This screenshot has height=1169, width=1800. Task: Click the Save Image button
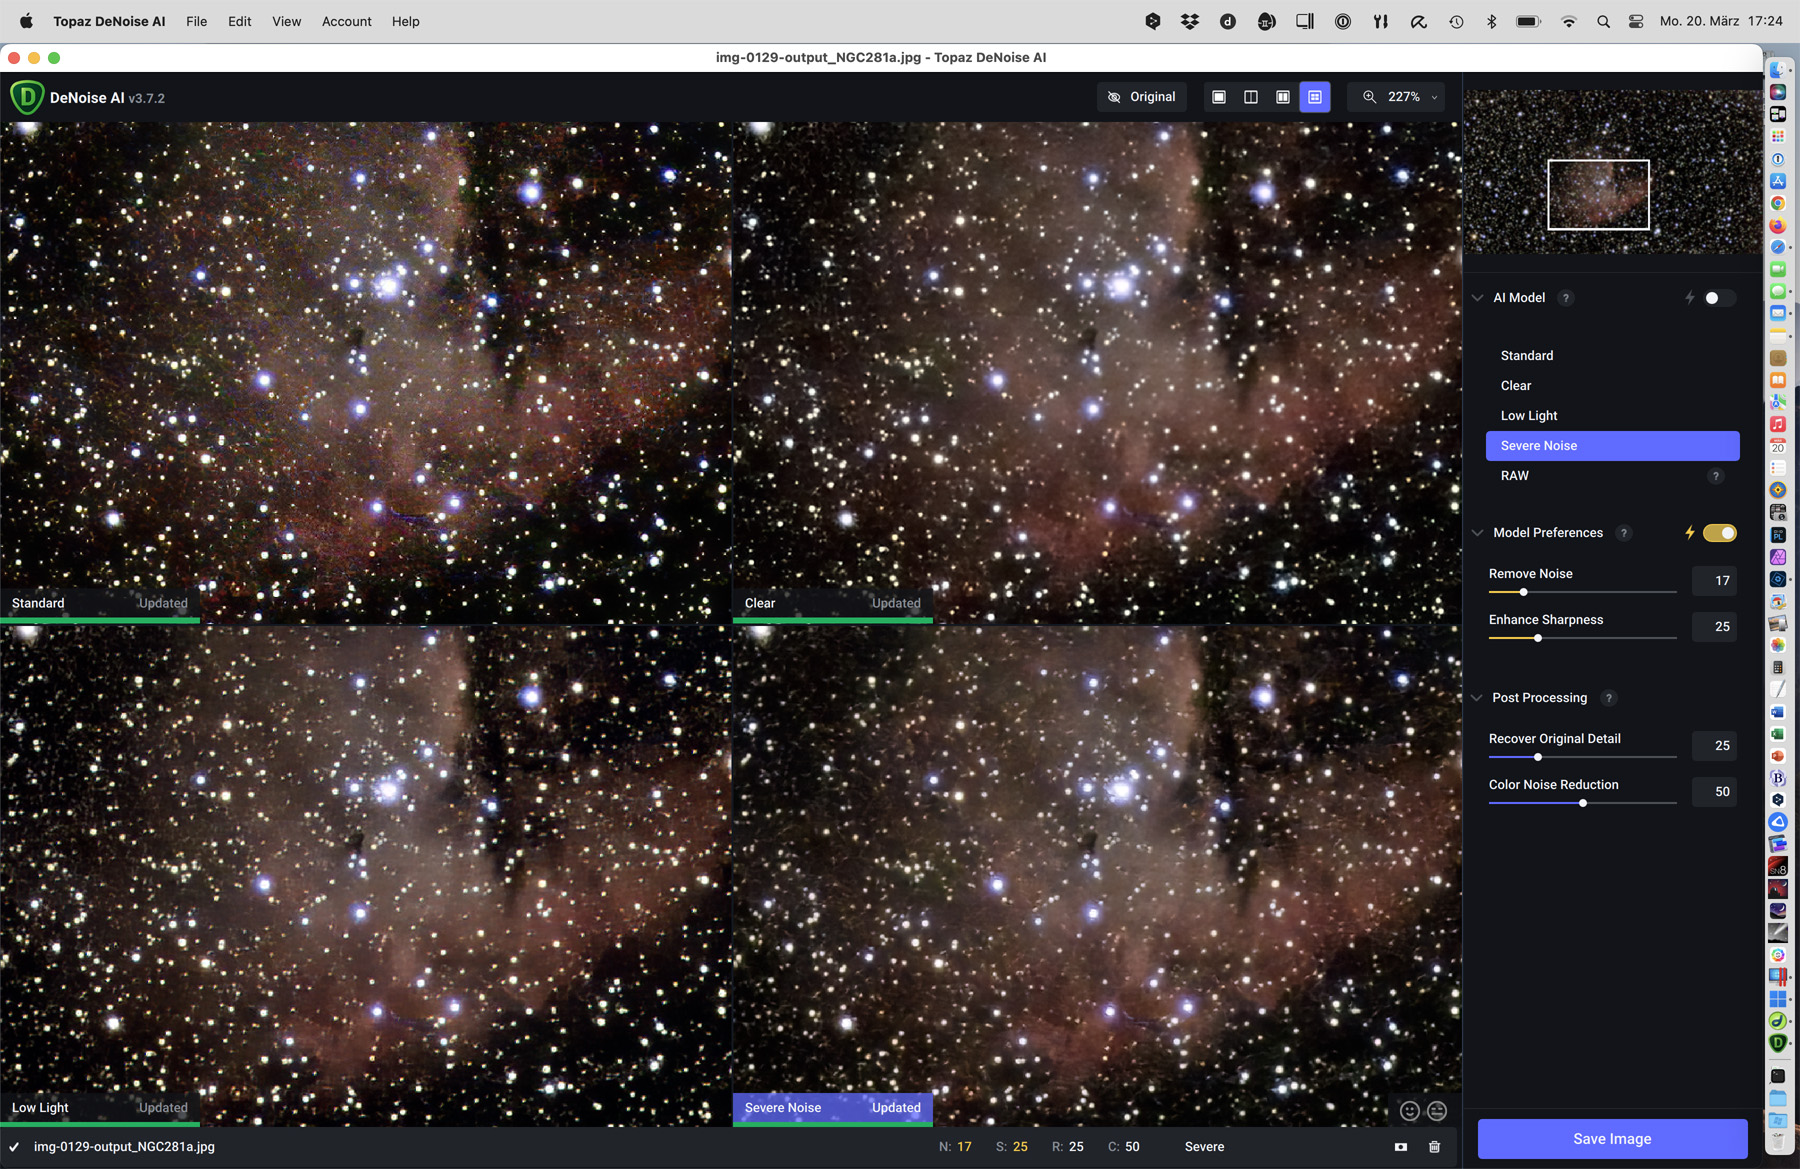[1612, 1139]
